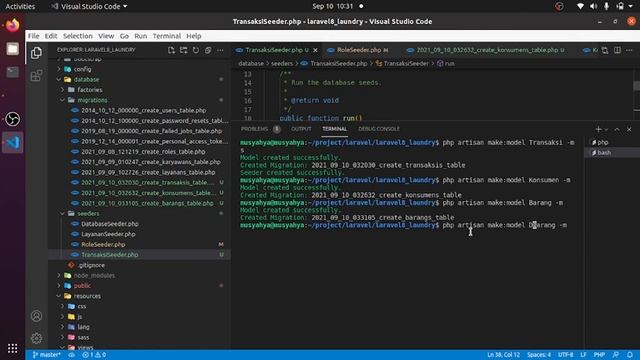Viewport: 640px width, 360px height.
Task: Switch to the Debug Console tab
Action: (x=379, y=129)
